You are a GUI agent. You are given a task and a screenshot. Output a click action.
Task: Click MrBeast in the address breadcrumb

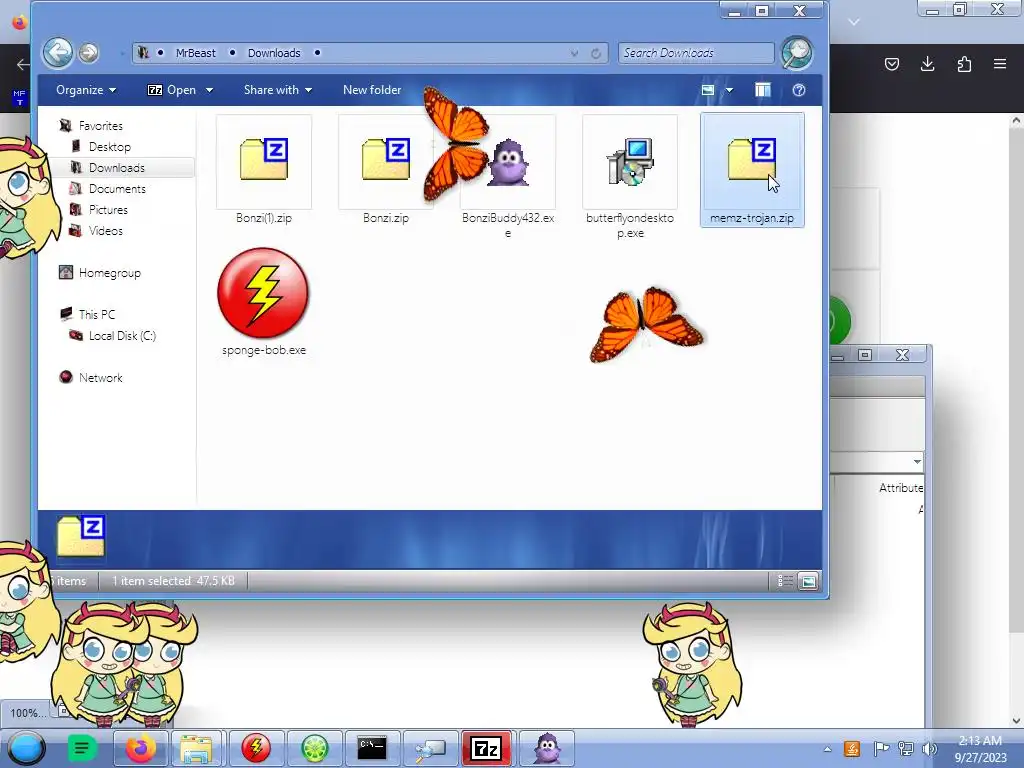[195, 53]
